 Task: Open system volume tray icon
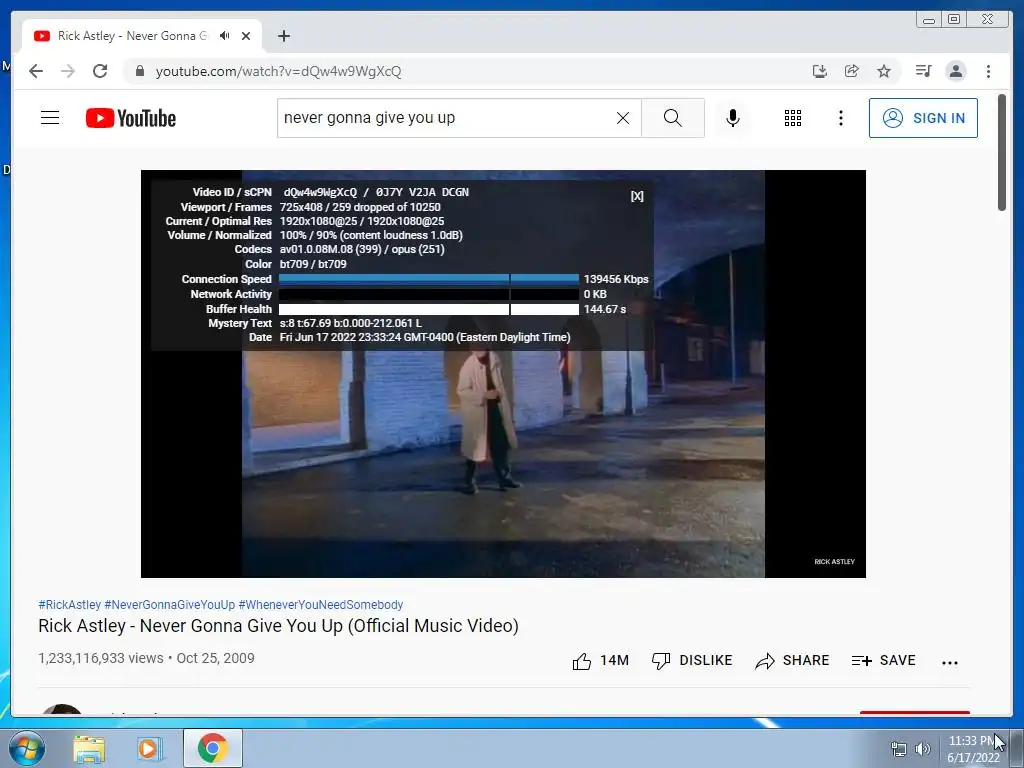coord(923,749)
